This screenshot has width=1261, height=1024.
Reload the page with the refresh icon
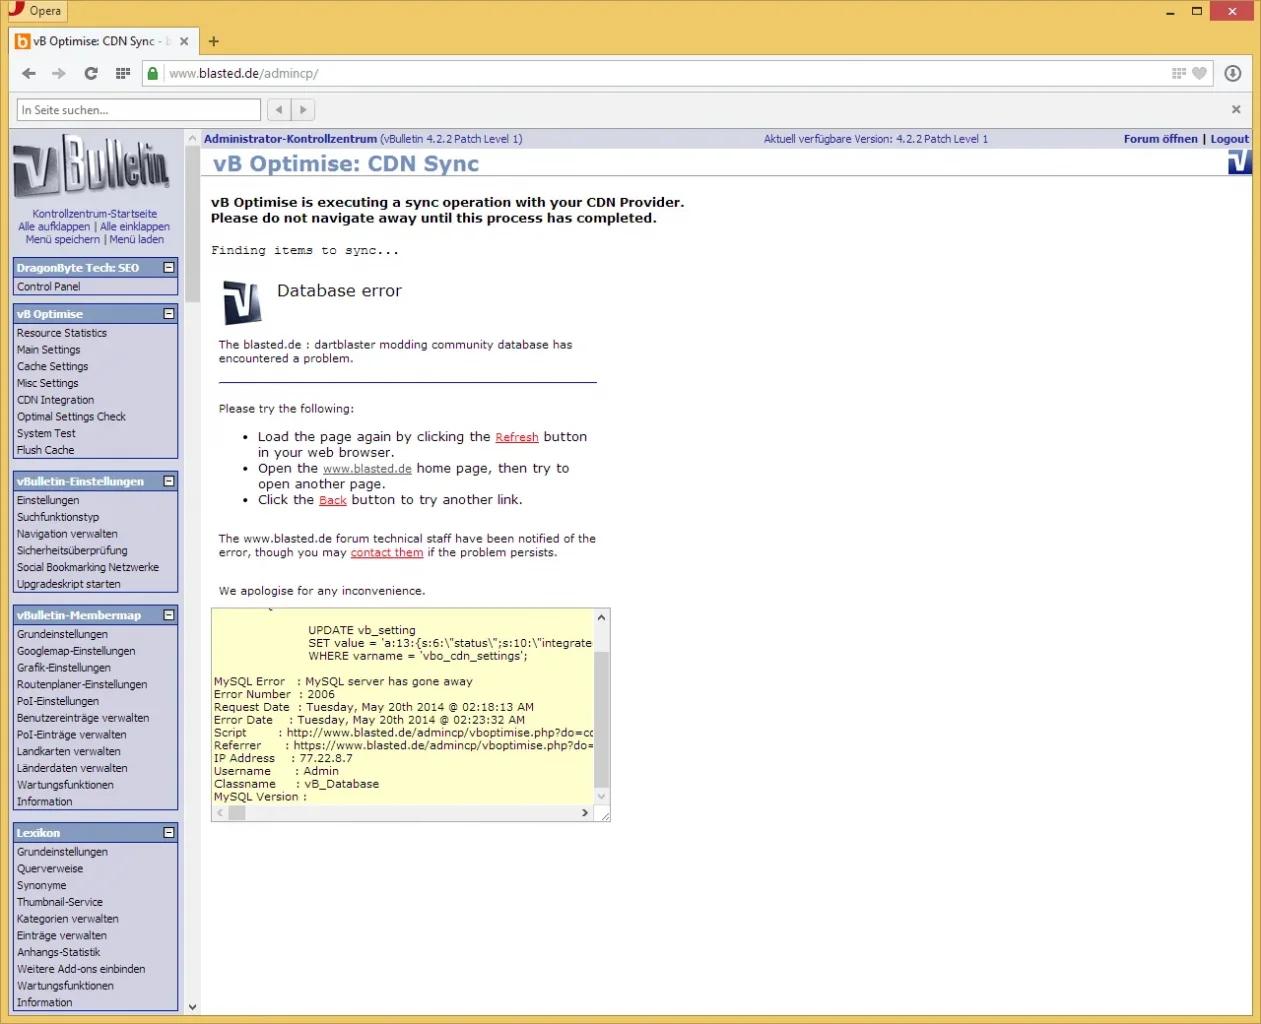point(91,73)
